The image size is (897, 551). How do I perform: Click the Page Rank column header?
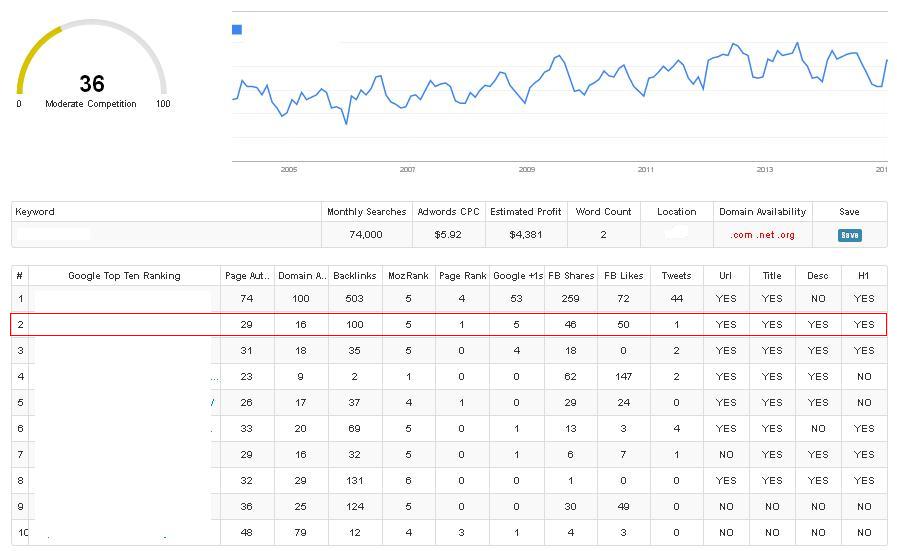[462, 276]
